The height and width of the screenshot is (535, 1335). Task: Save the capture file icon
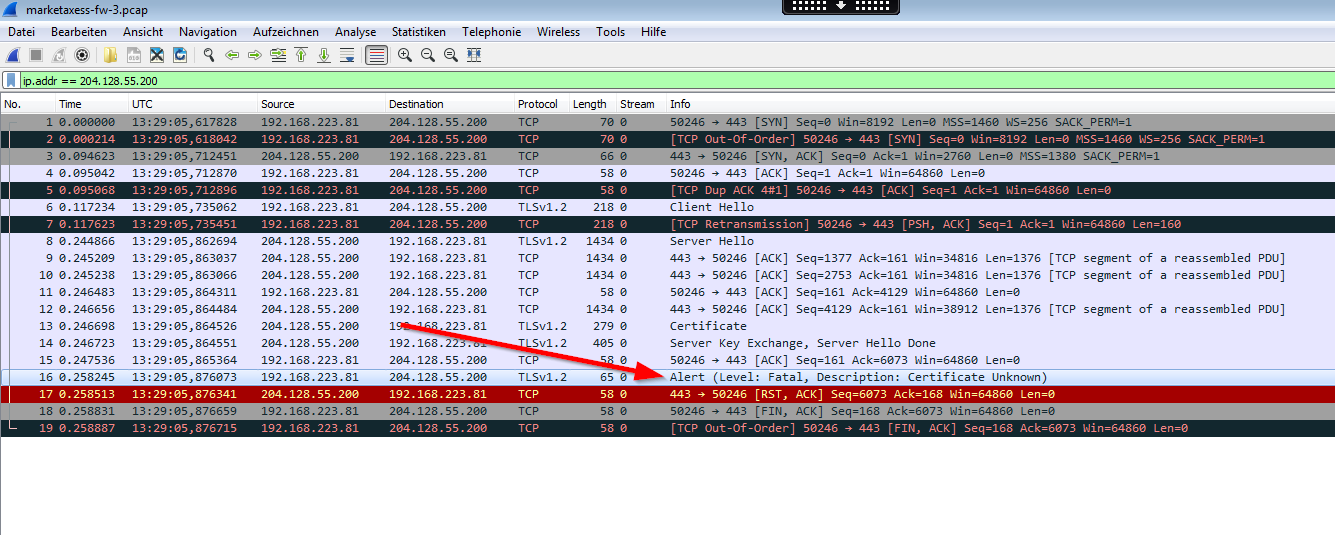(x=133, y=55)
